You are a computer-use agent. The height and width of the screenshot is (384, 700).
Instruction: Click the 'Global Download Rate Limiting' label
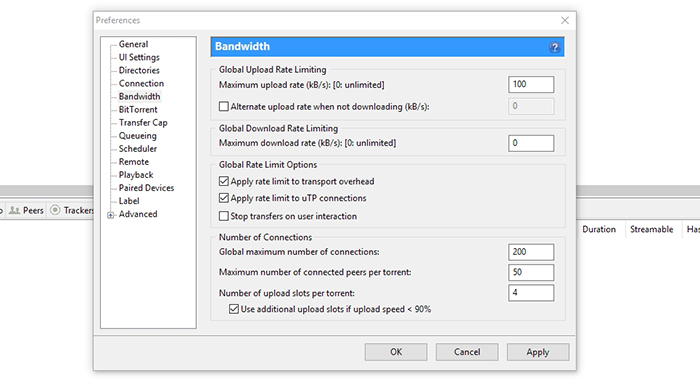(x=278, y=128)
